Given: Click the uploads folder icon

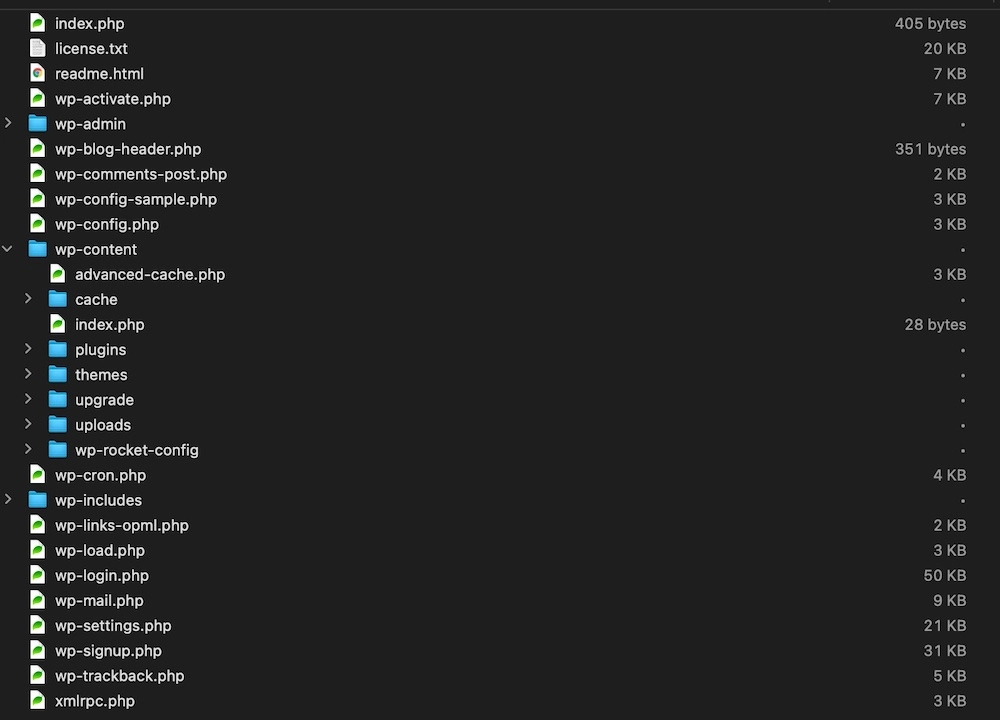Looking at the screenshot, I should click(57, 425).
